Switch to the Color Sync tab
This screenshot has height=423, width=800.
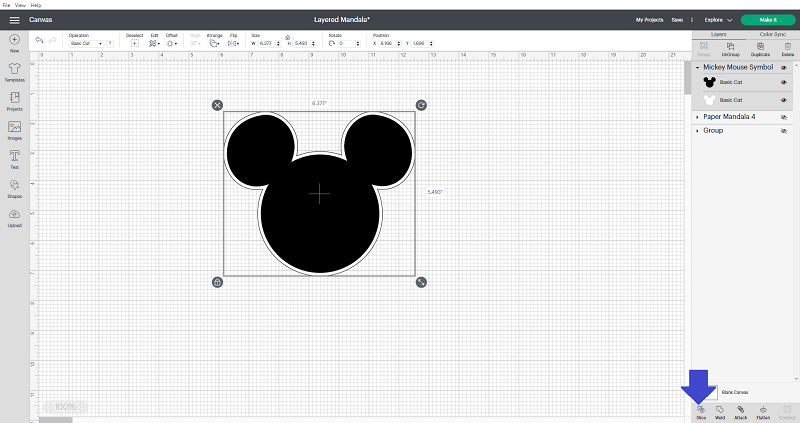point(772,34)
